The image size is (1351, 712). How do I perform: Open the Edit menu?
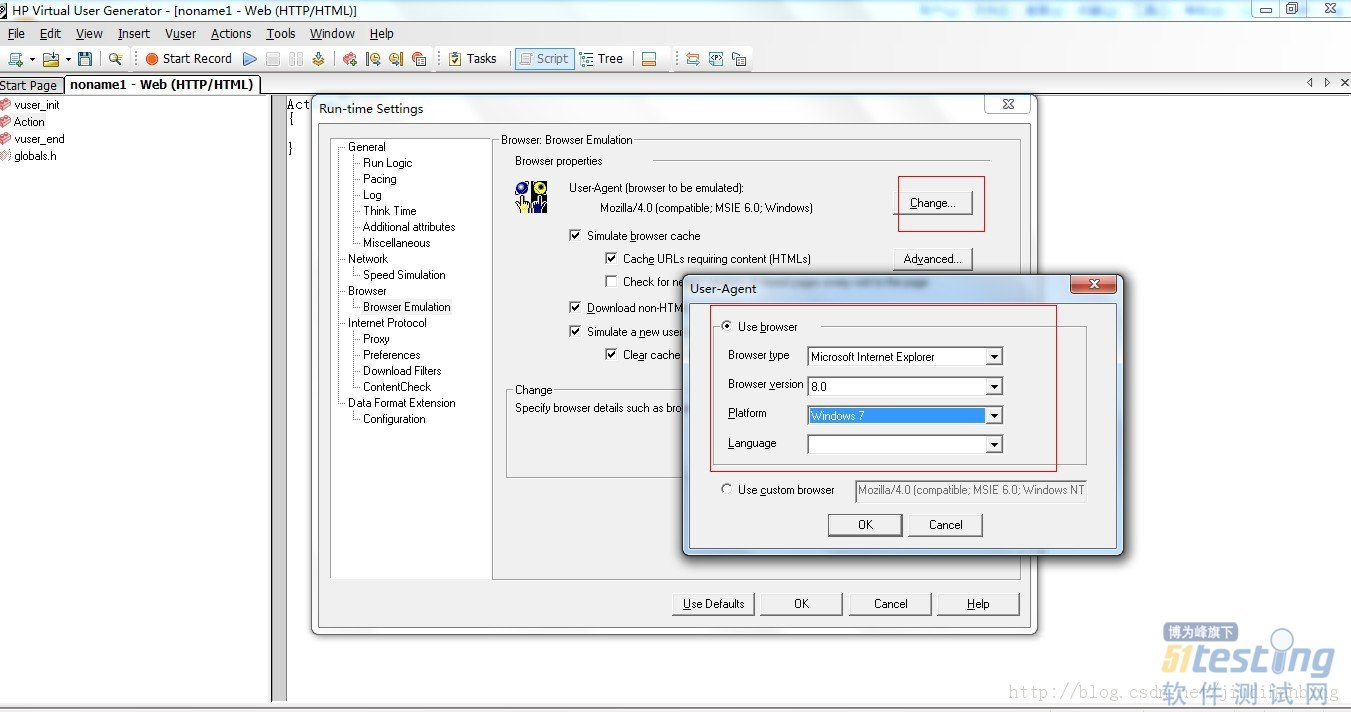click(50, 33)
